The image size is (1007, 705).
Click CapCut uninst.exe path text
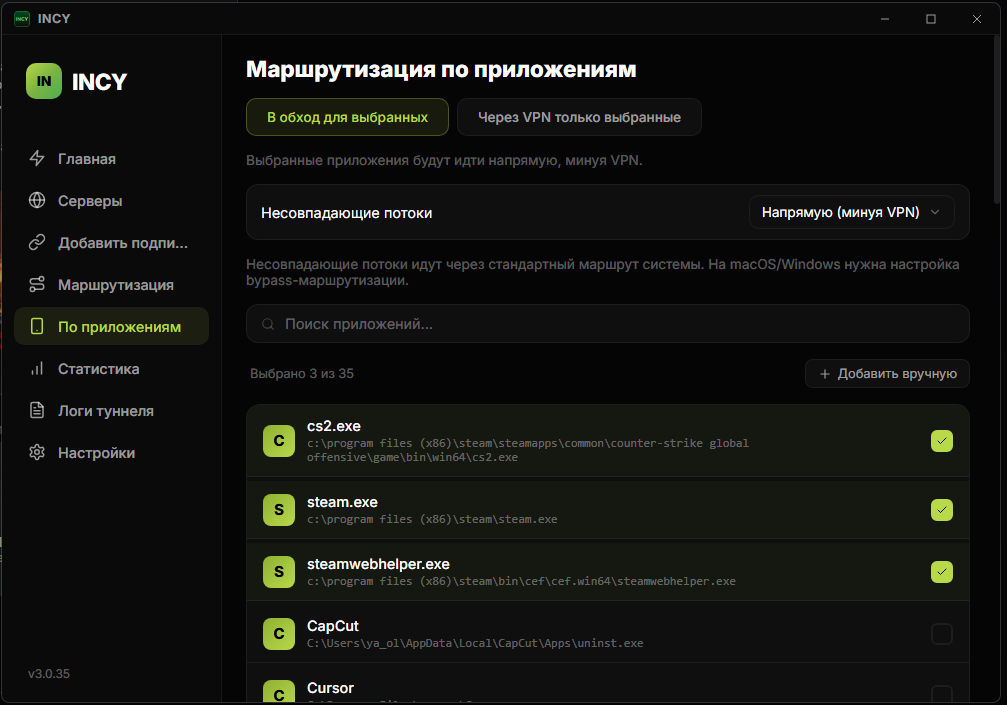tap(475, 643)
